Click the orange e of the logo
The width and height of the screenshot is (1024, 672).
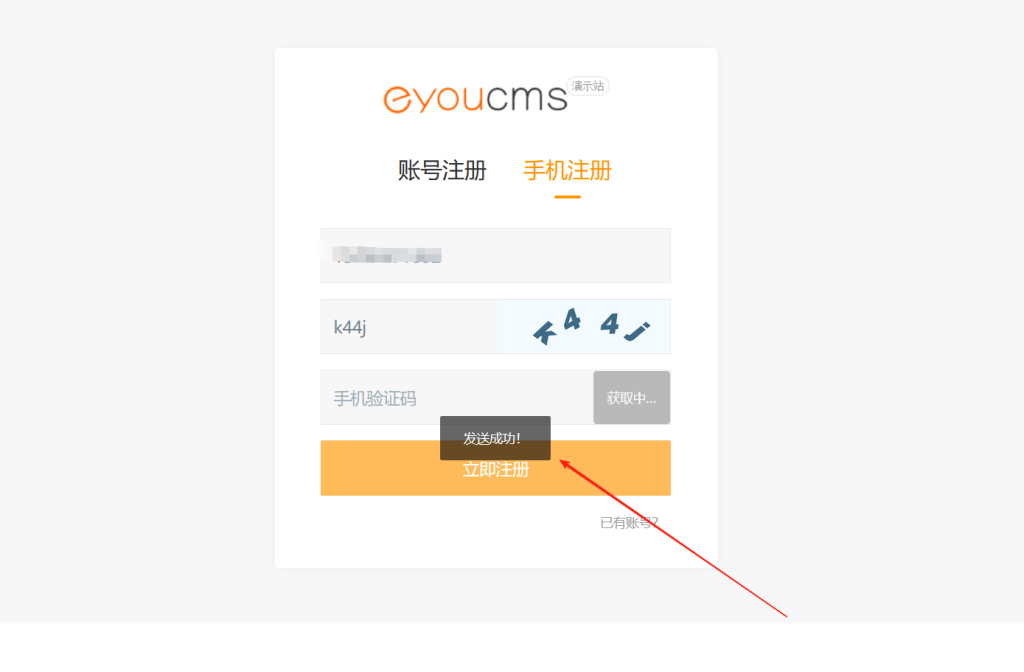point(397,100)
